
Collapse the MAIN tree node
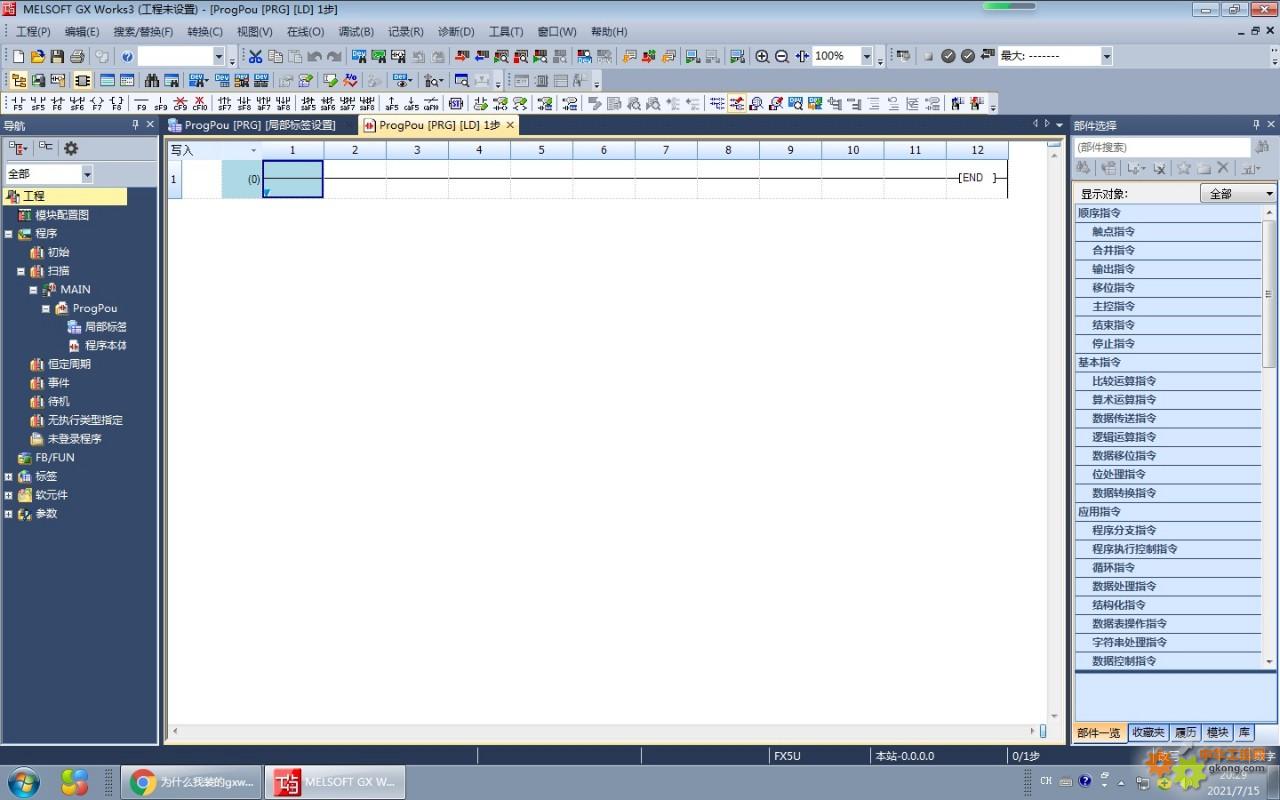coord(33,290)
